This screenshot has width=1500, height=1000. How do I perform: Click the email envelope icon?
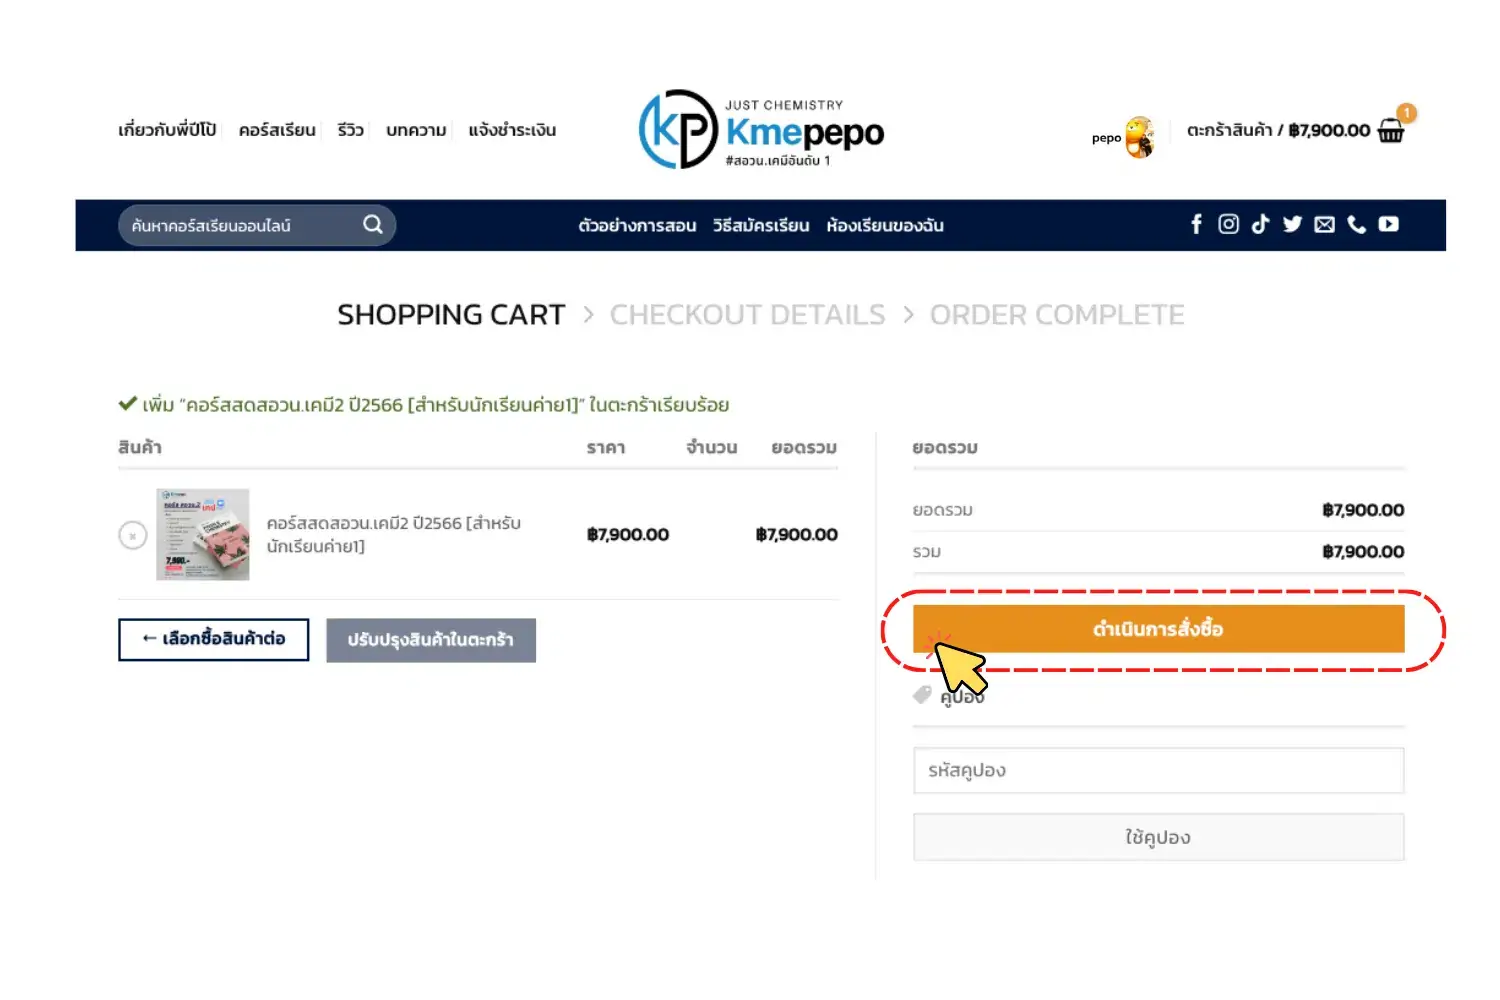[x=1324, y=224]
